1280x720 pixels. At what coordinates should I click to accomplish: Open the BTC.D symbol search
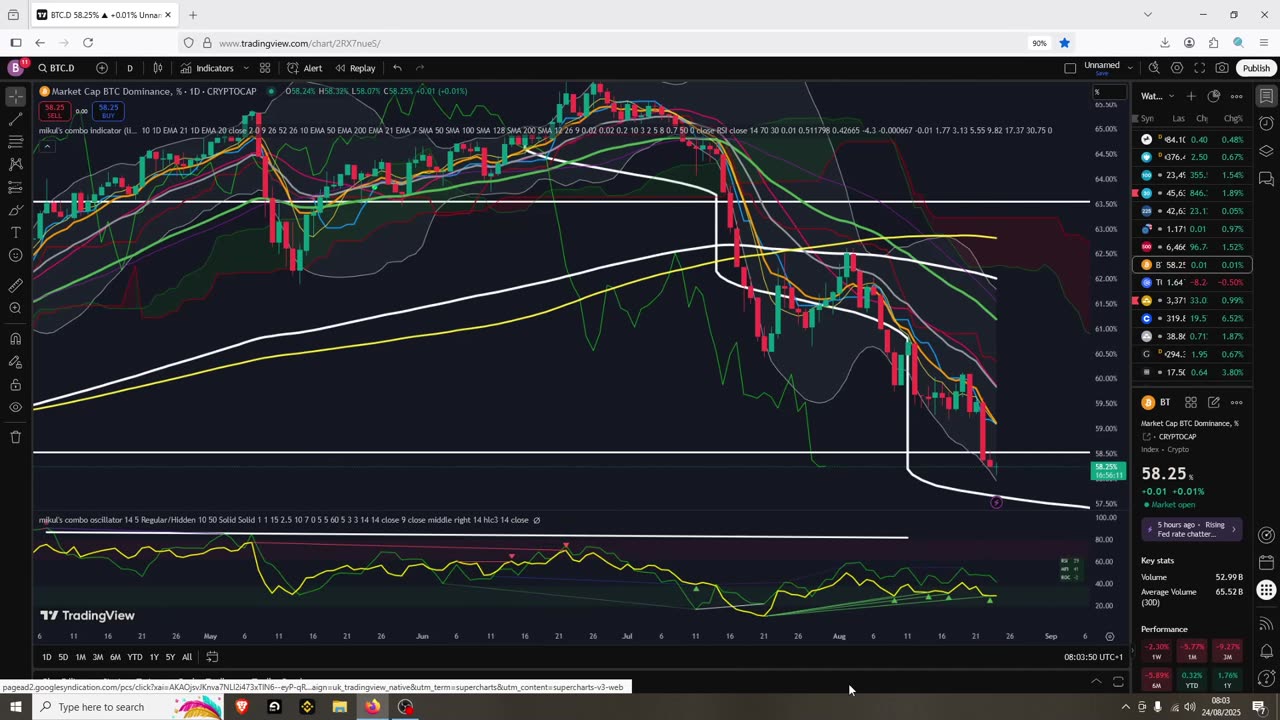click(57, 68)
